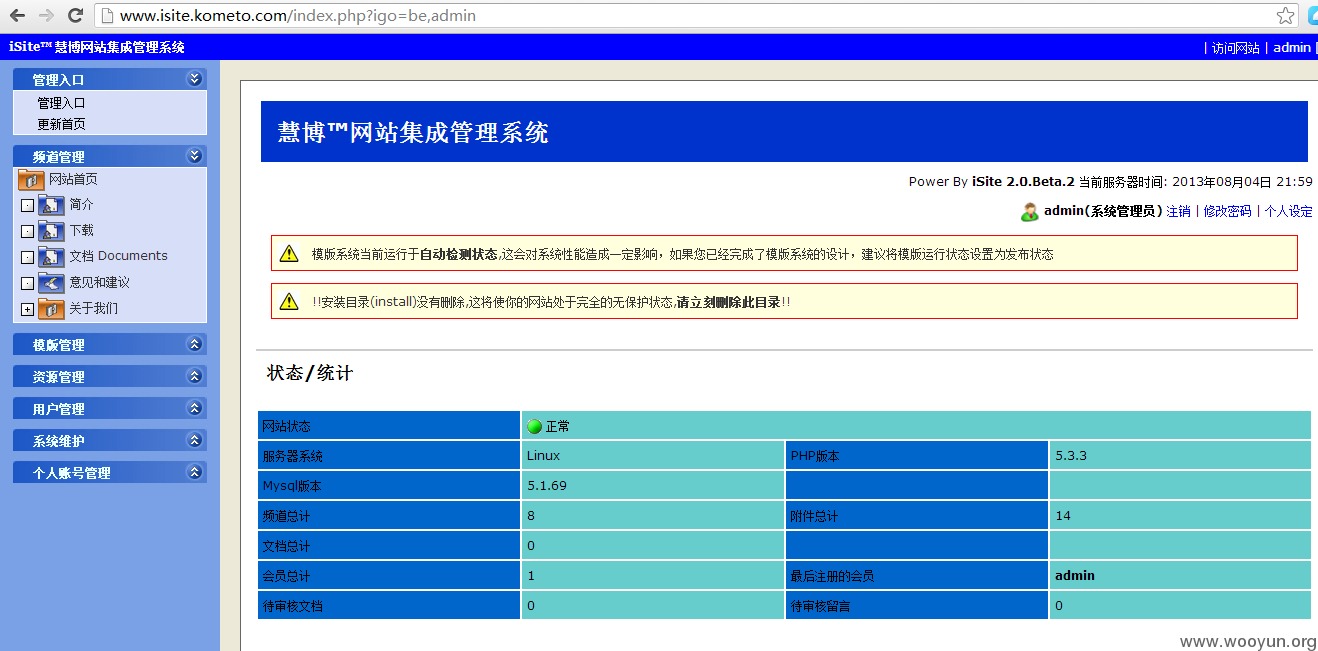The width and height of the screenshot is (1318, 651).
Task: Click the admin user avatar icon
Action: pyautogui.click(x=1030, y=212)
